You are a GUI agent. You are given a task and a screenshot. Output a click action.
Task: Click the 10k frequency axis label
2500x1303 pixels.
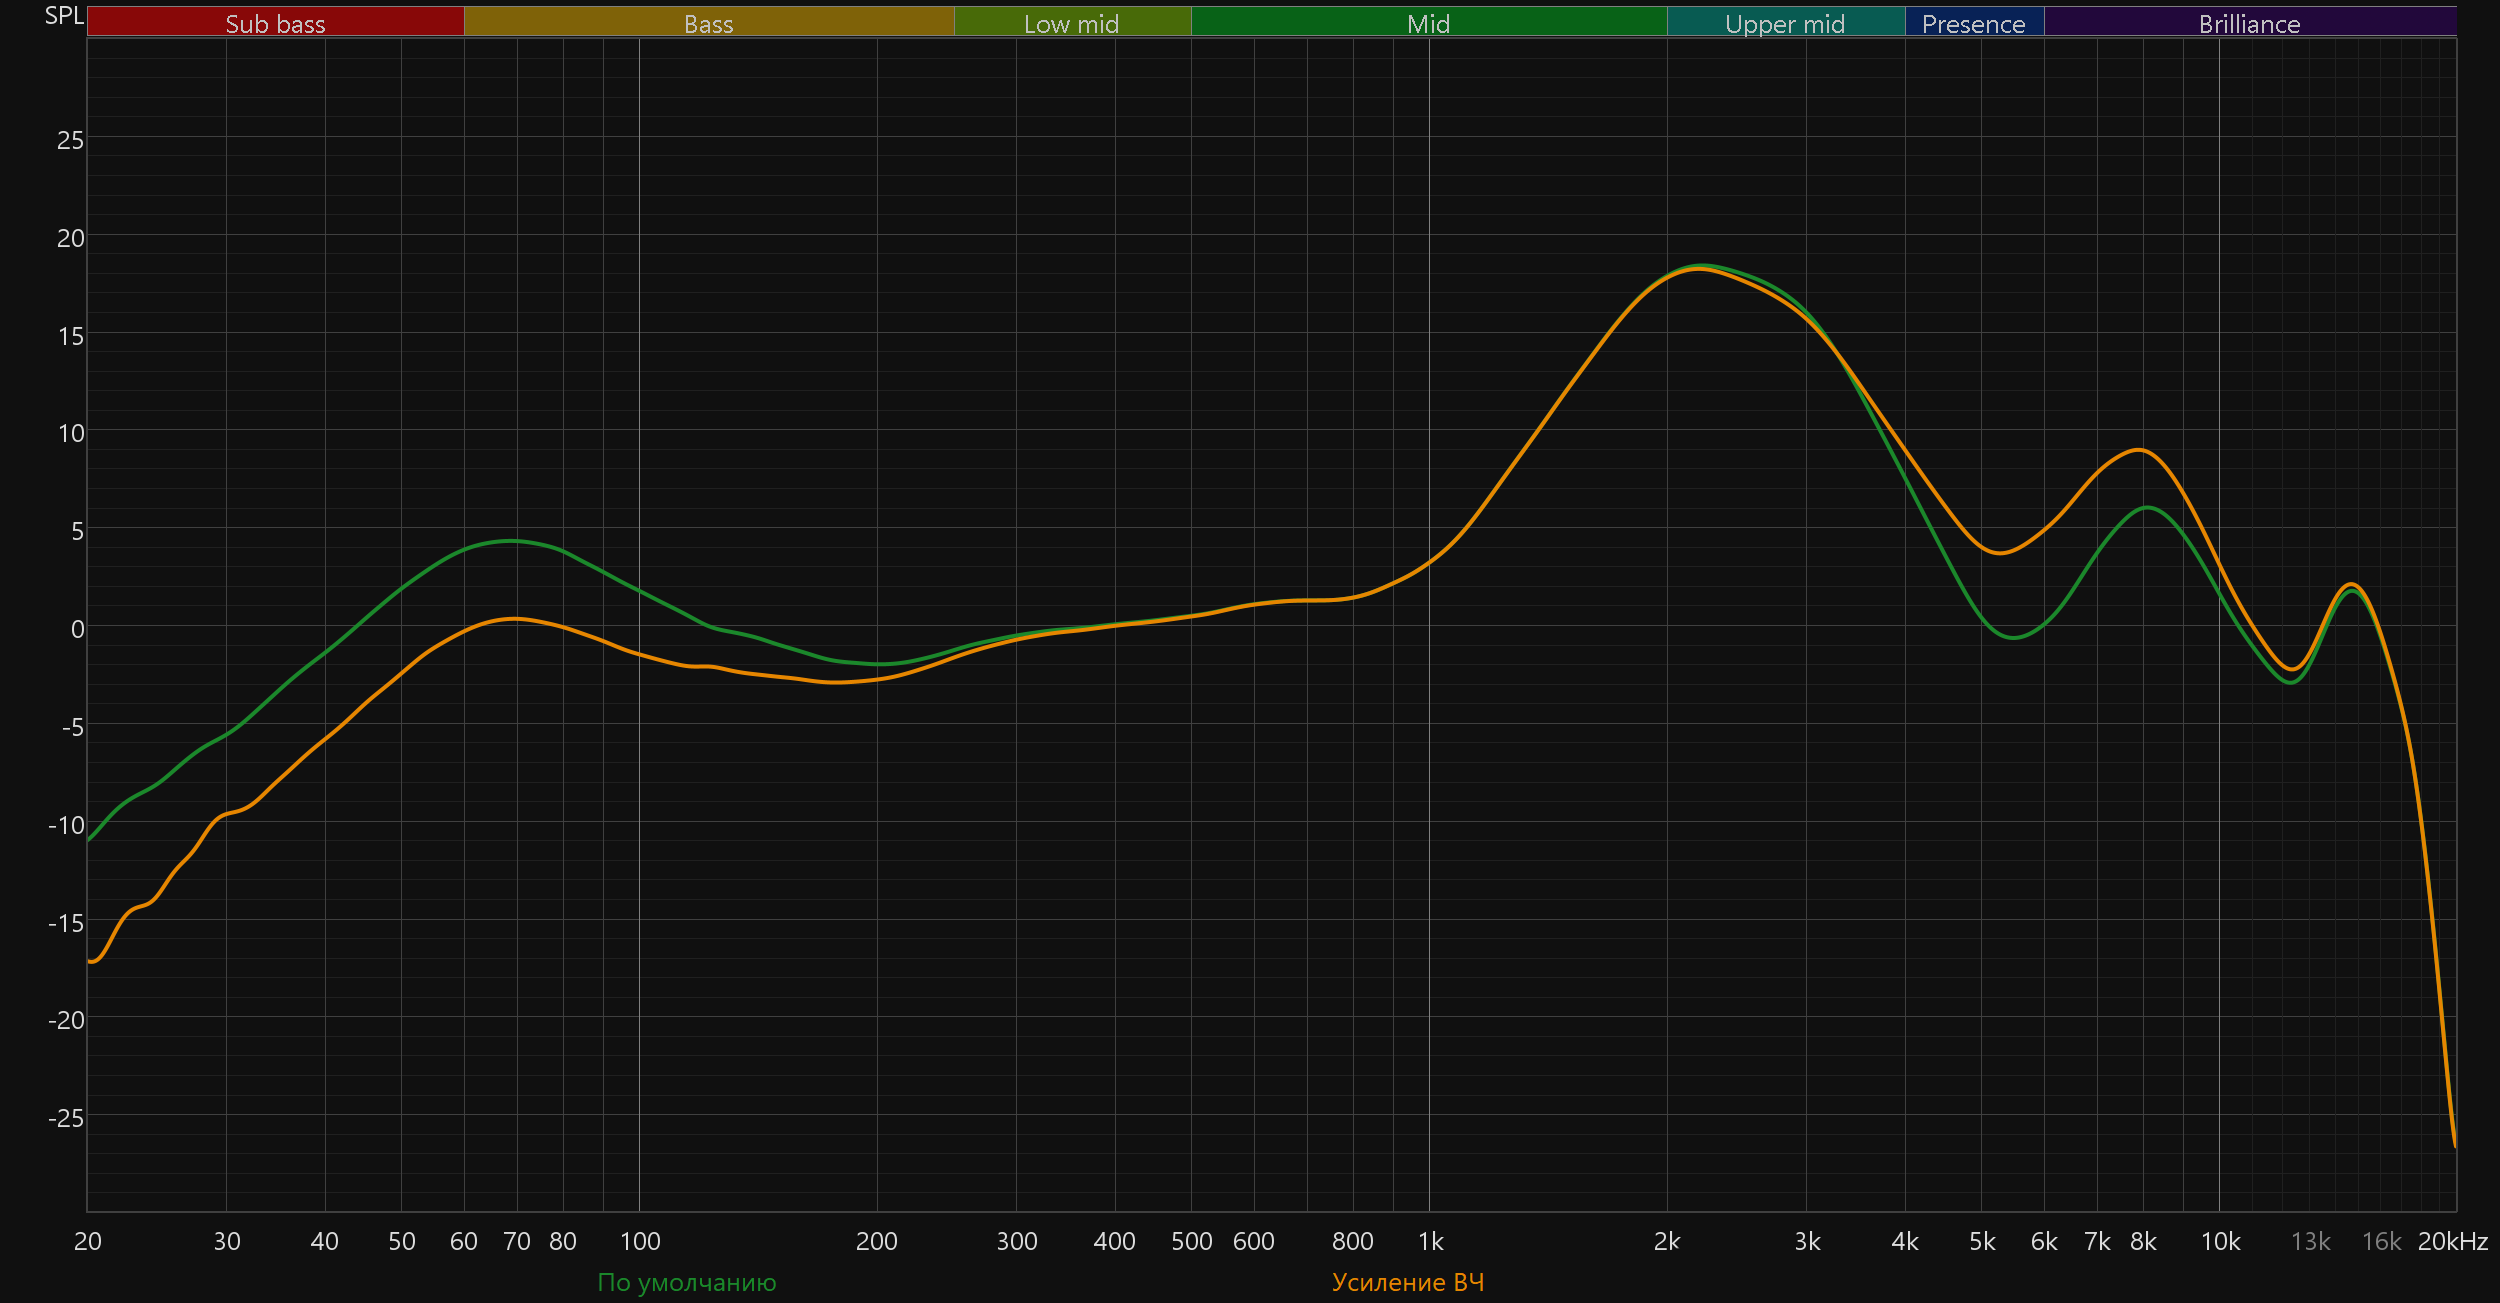2220,1241
